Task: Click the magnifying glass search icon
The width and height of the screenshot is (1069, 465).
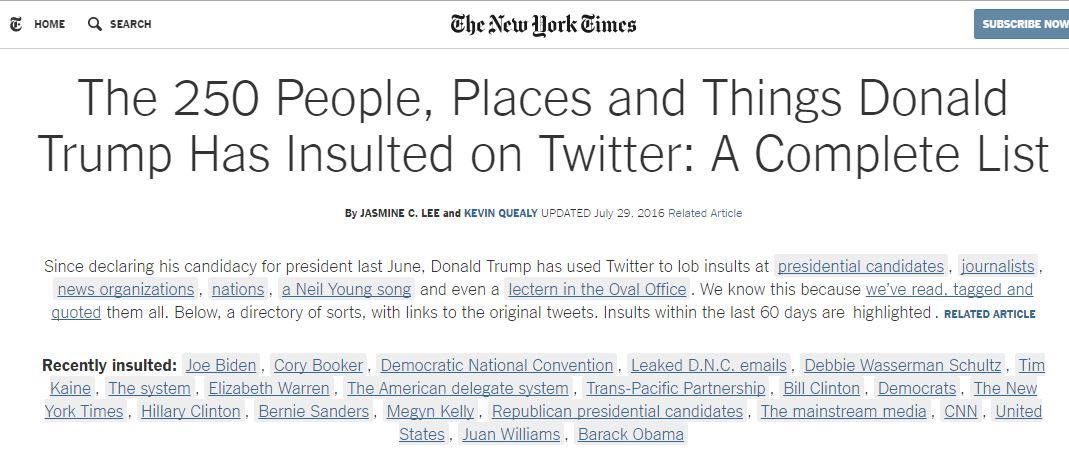Action: coord(95,24)
